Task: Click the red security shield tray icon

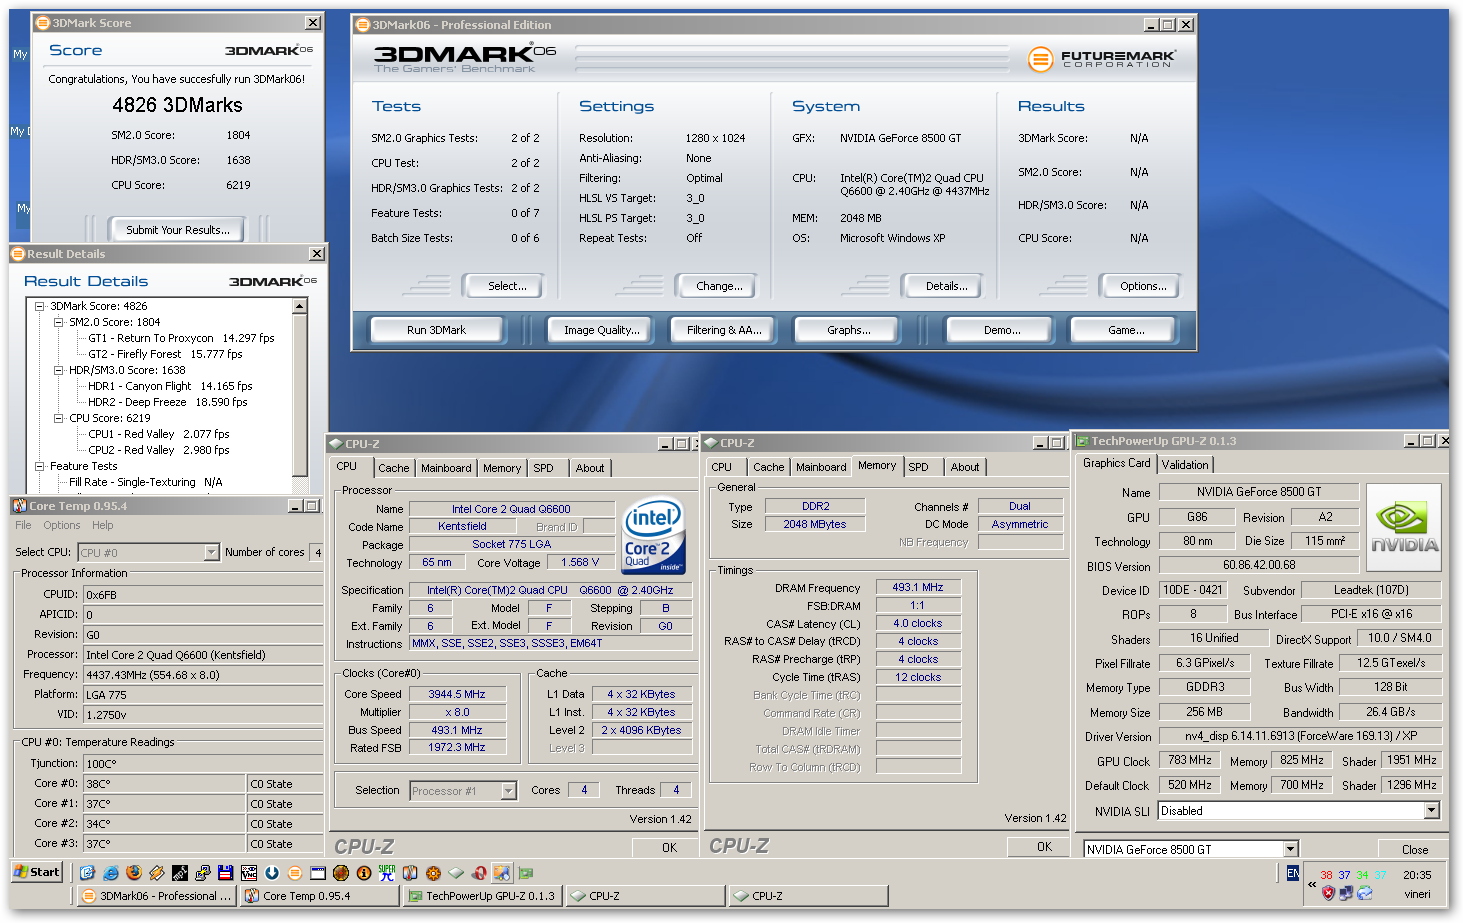Action: coord(1328,893)
